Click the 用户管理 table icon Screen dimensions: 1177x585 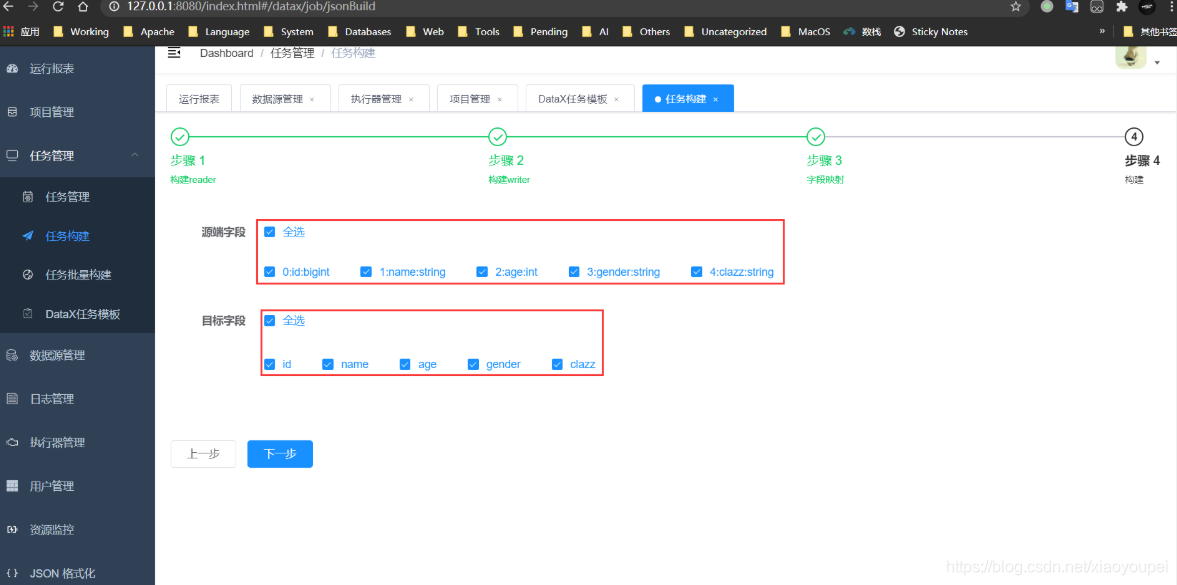pos(12,486)
